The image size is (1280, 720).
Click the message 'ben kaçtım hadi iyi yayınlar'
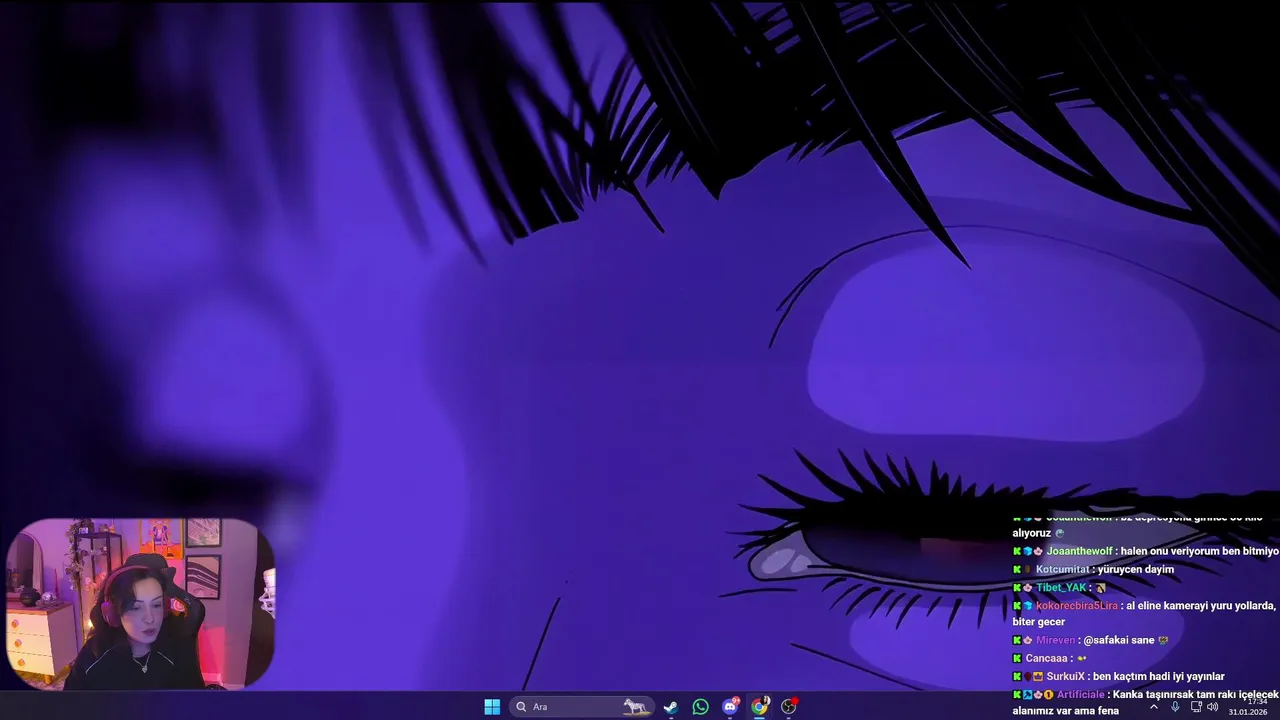(1159, 676)
